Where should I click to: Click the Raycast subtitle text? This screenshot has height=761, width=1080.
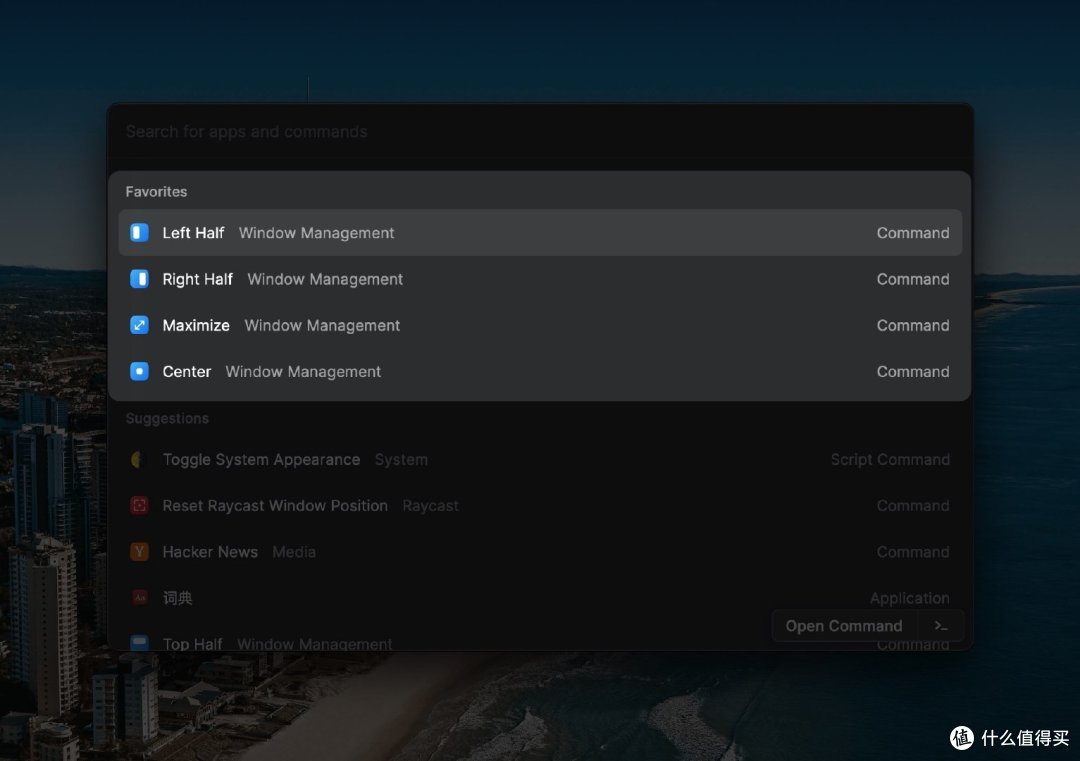click(x=430, y=505)
